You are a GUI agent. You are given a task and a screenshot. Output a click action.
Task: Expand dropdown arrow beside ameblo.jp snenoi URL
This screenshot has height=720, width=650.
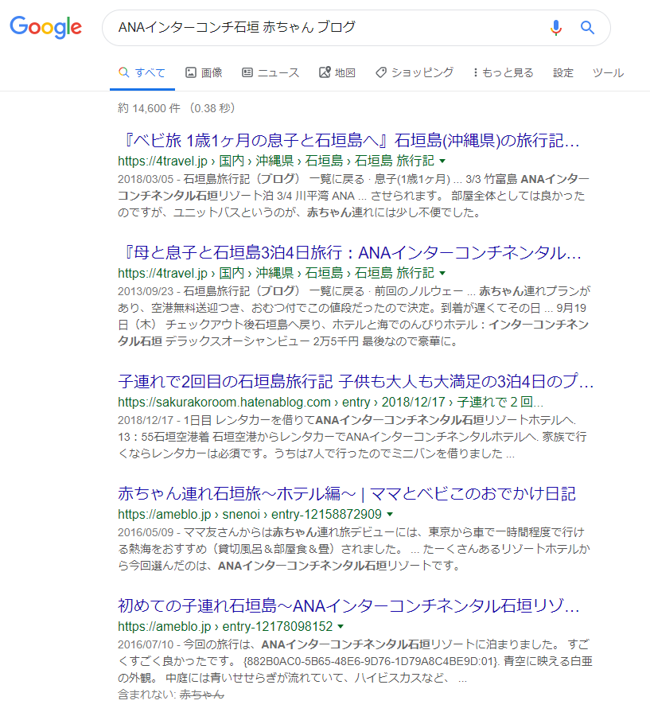coord(390,514)
